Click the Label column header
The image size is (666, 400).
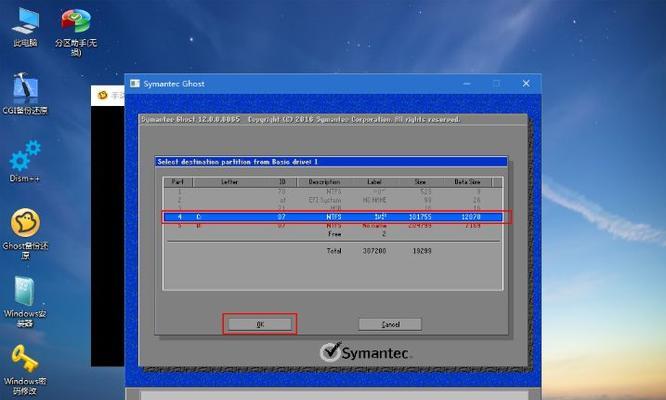[374, 182]
